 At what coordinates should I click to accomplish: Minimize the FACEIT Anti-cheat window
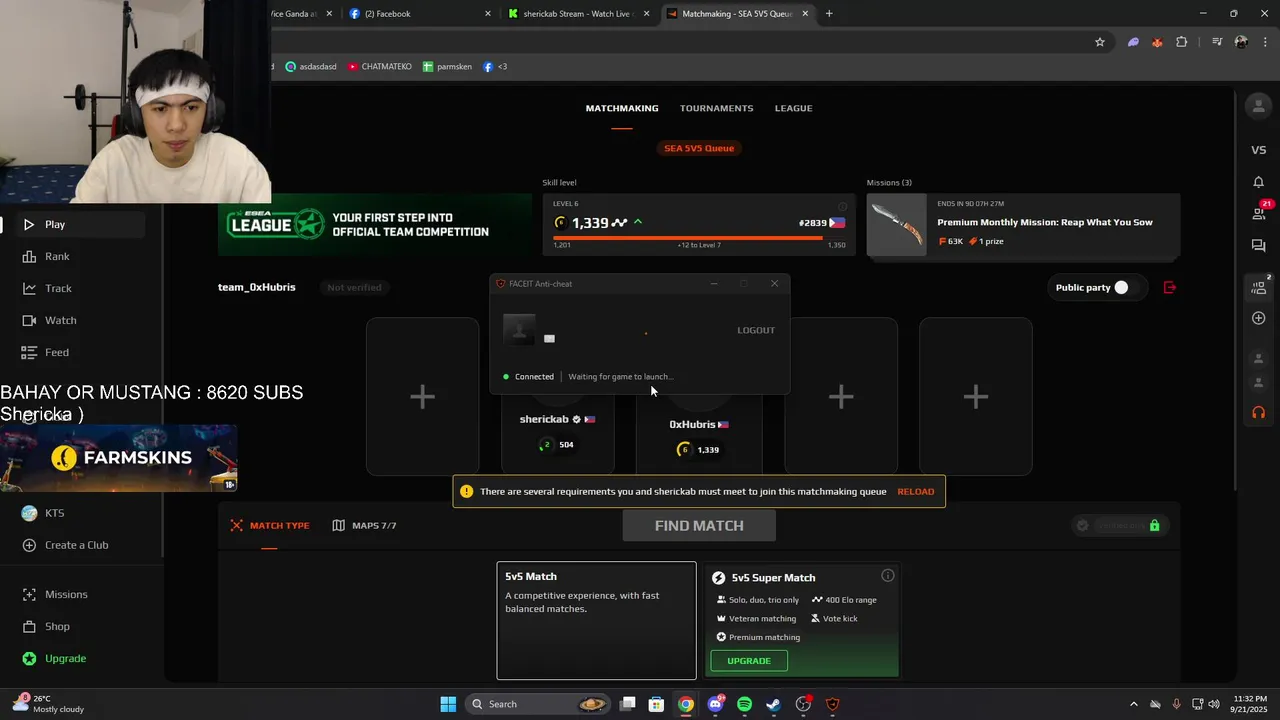tap(714, 284)
